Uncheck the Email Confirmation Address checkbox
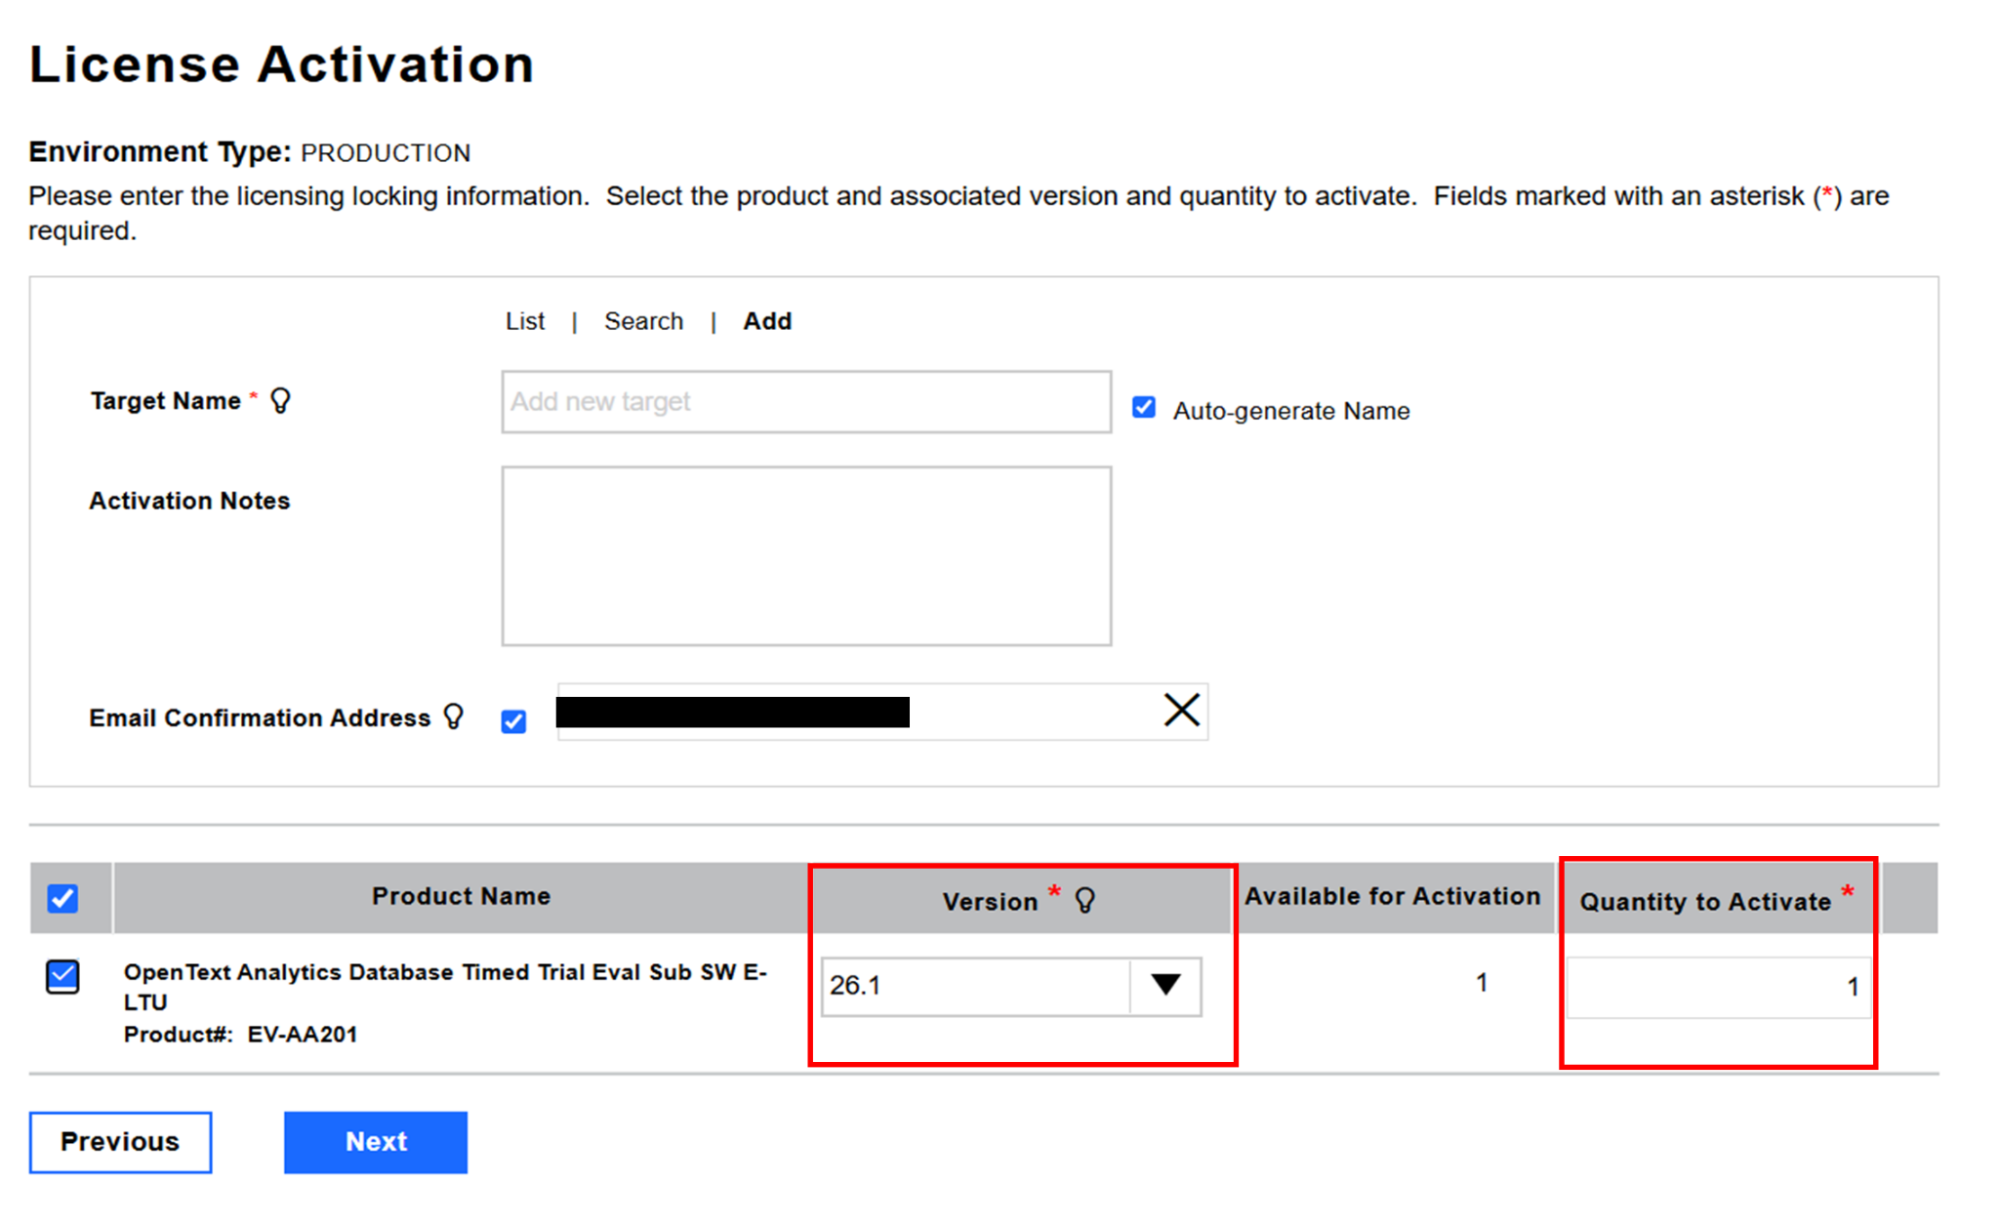 point(514,721)
